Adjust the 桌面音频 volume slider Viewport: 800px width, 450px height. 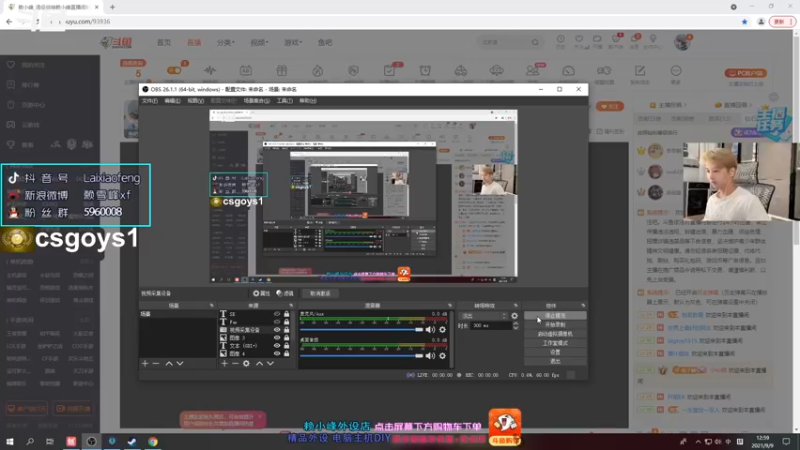[x=362, y=356]
